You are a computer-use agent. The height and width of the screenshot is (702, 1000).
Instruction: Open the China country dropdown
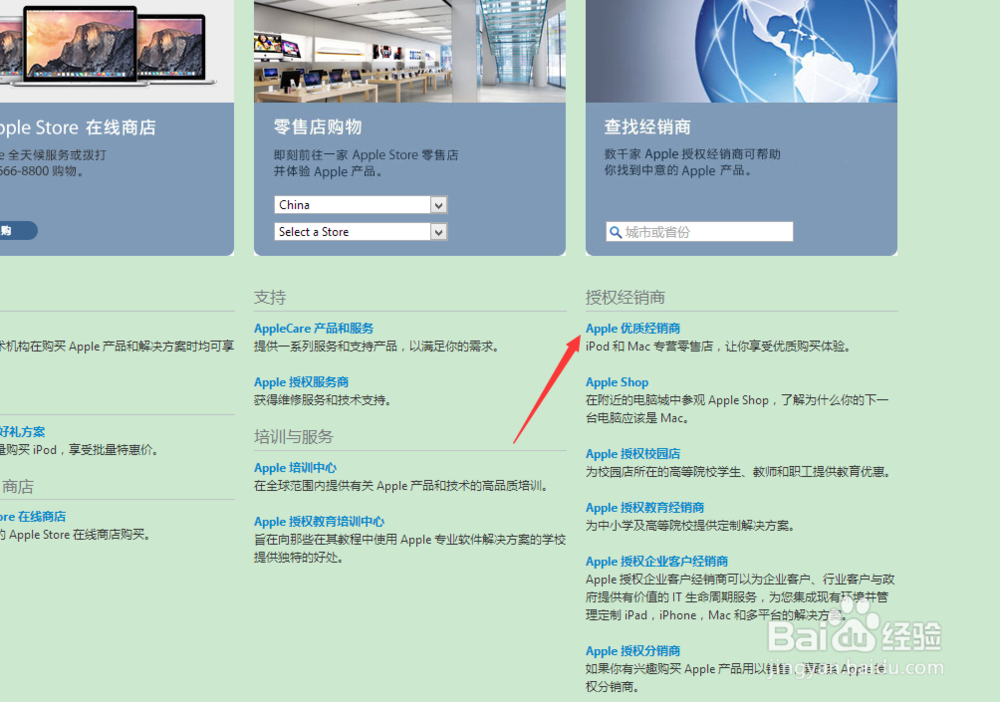coord(360,205)
